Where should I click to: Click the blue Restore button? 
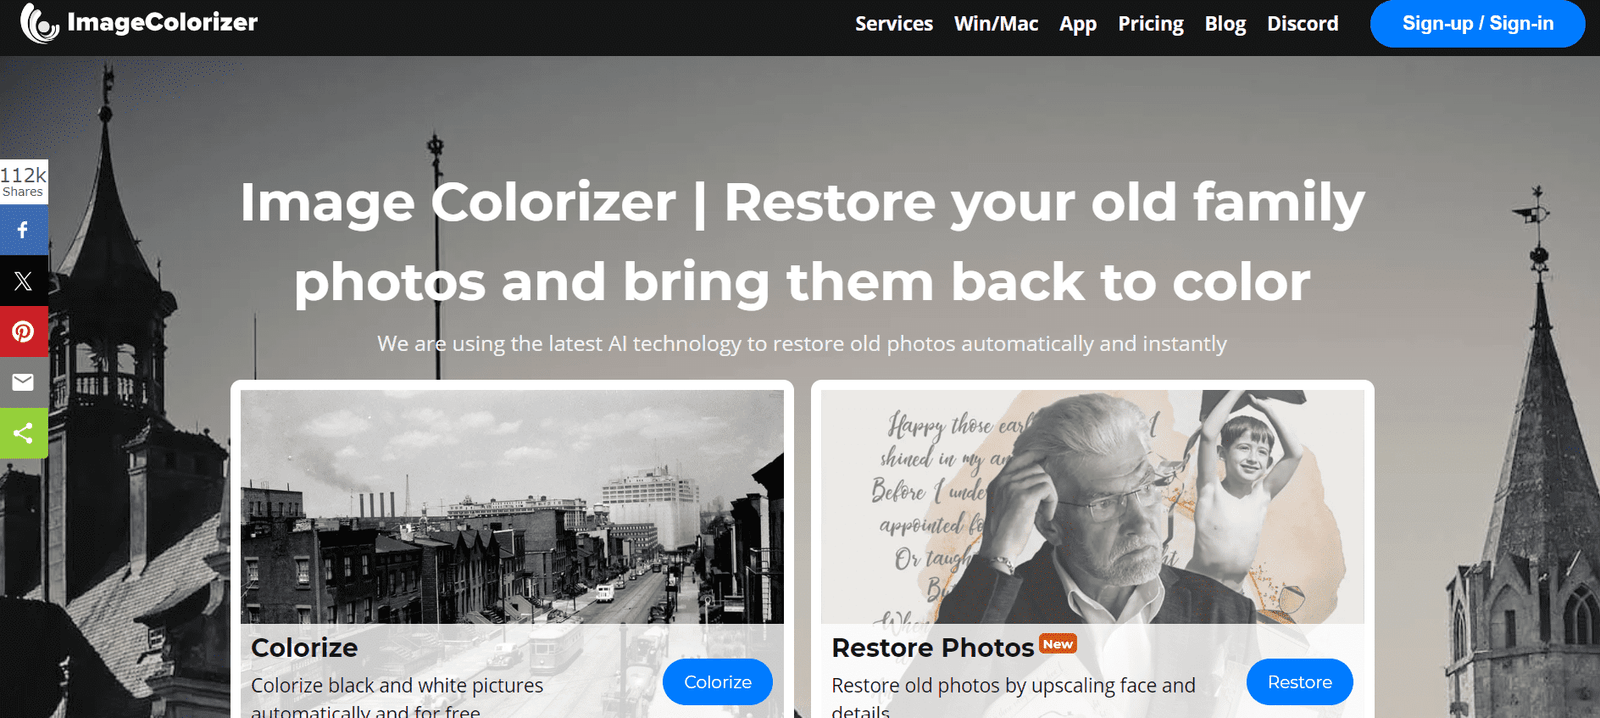[x=1300, y=682]
